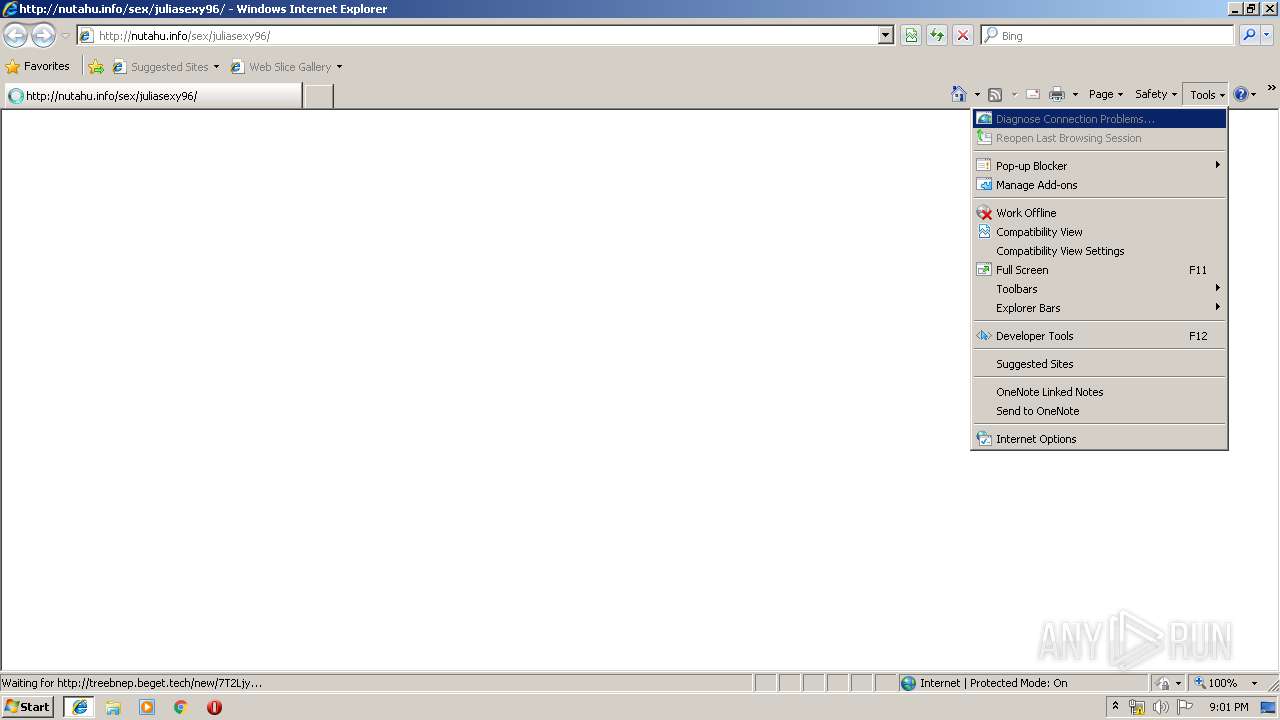Open recent pages dropdown next to Forward
Screen dimensions: 1280x720
[65, 36]
